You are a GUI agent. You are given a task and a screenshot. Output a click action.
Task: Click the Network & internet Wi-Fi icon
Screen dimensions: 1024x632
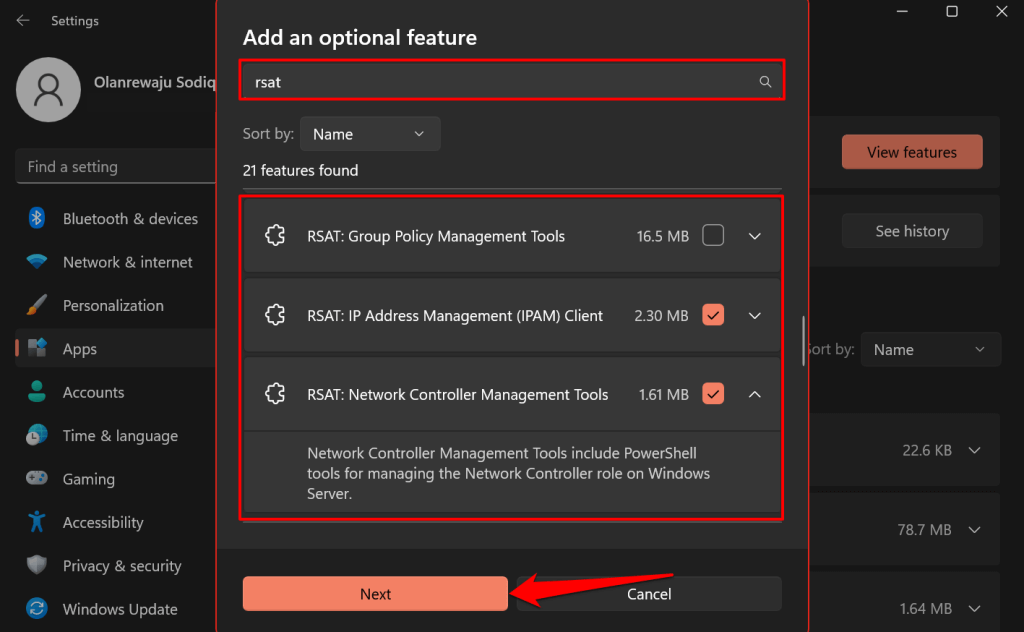click(37, 262)
